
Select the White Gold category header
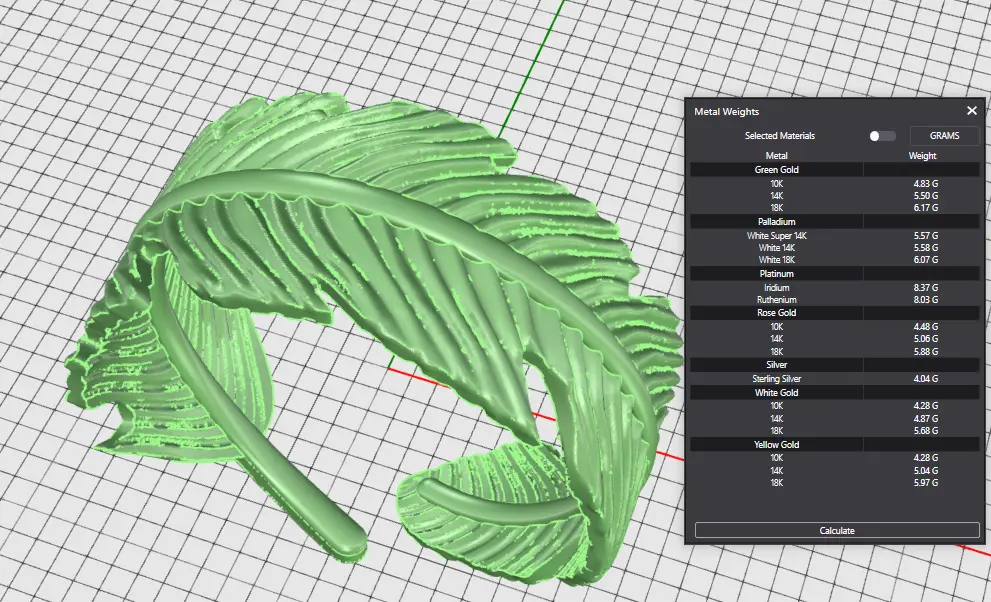(776, 393)
